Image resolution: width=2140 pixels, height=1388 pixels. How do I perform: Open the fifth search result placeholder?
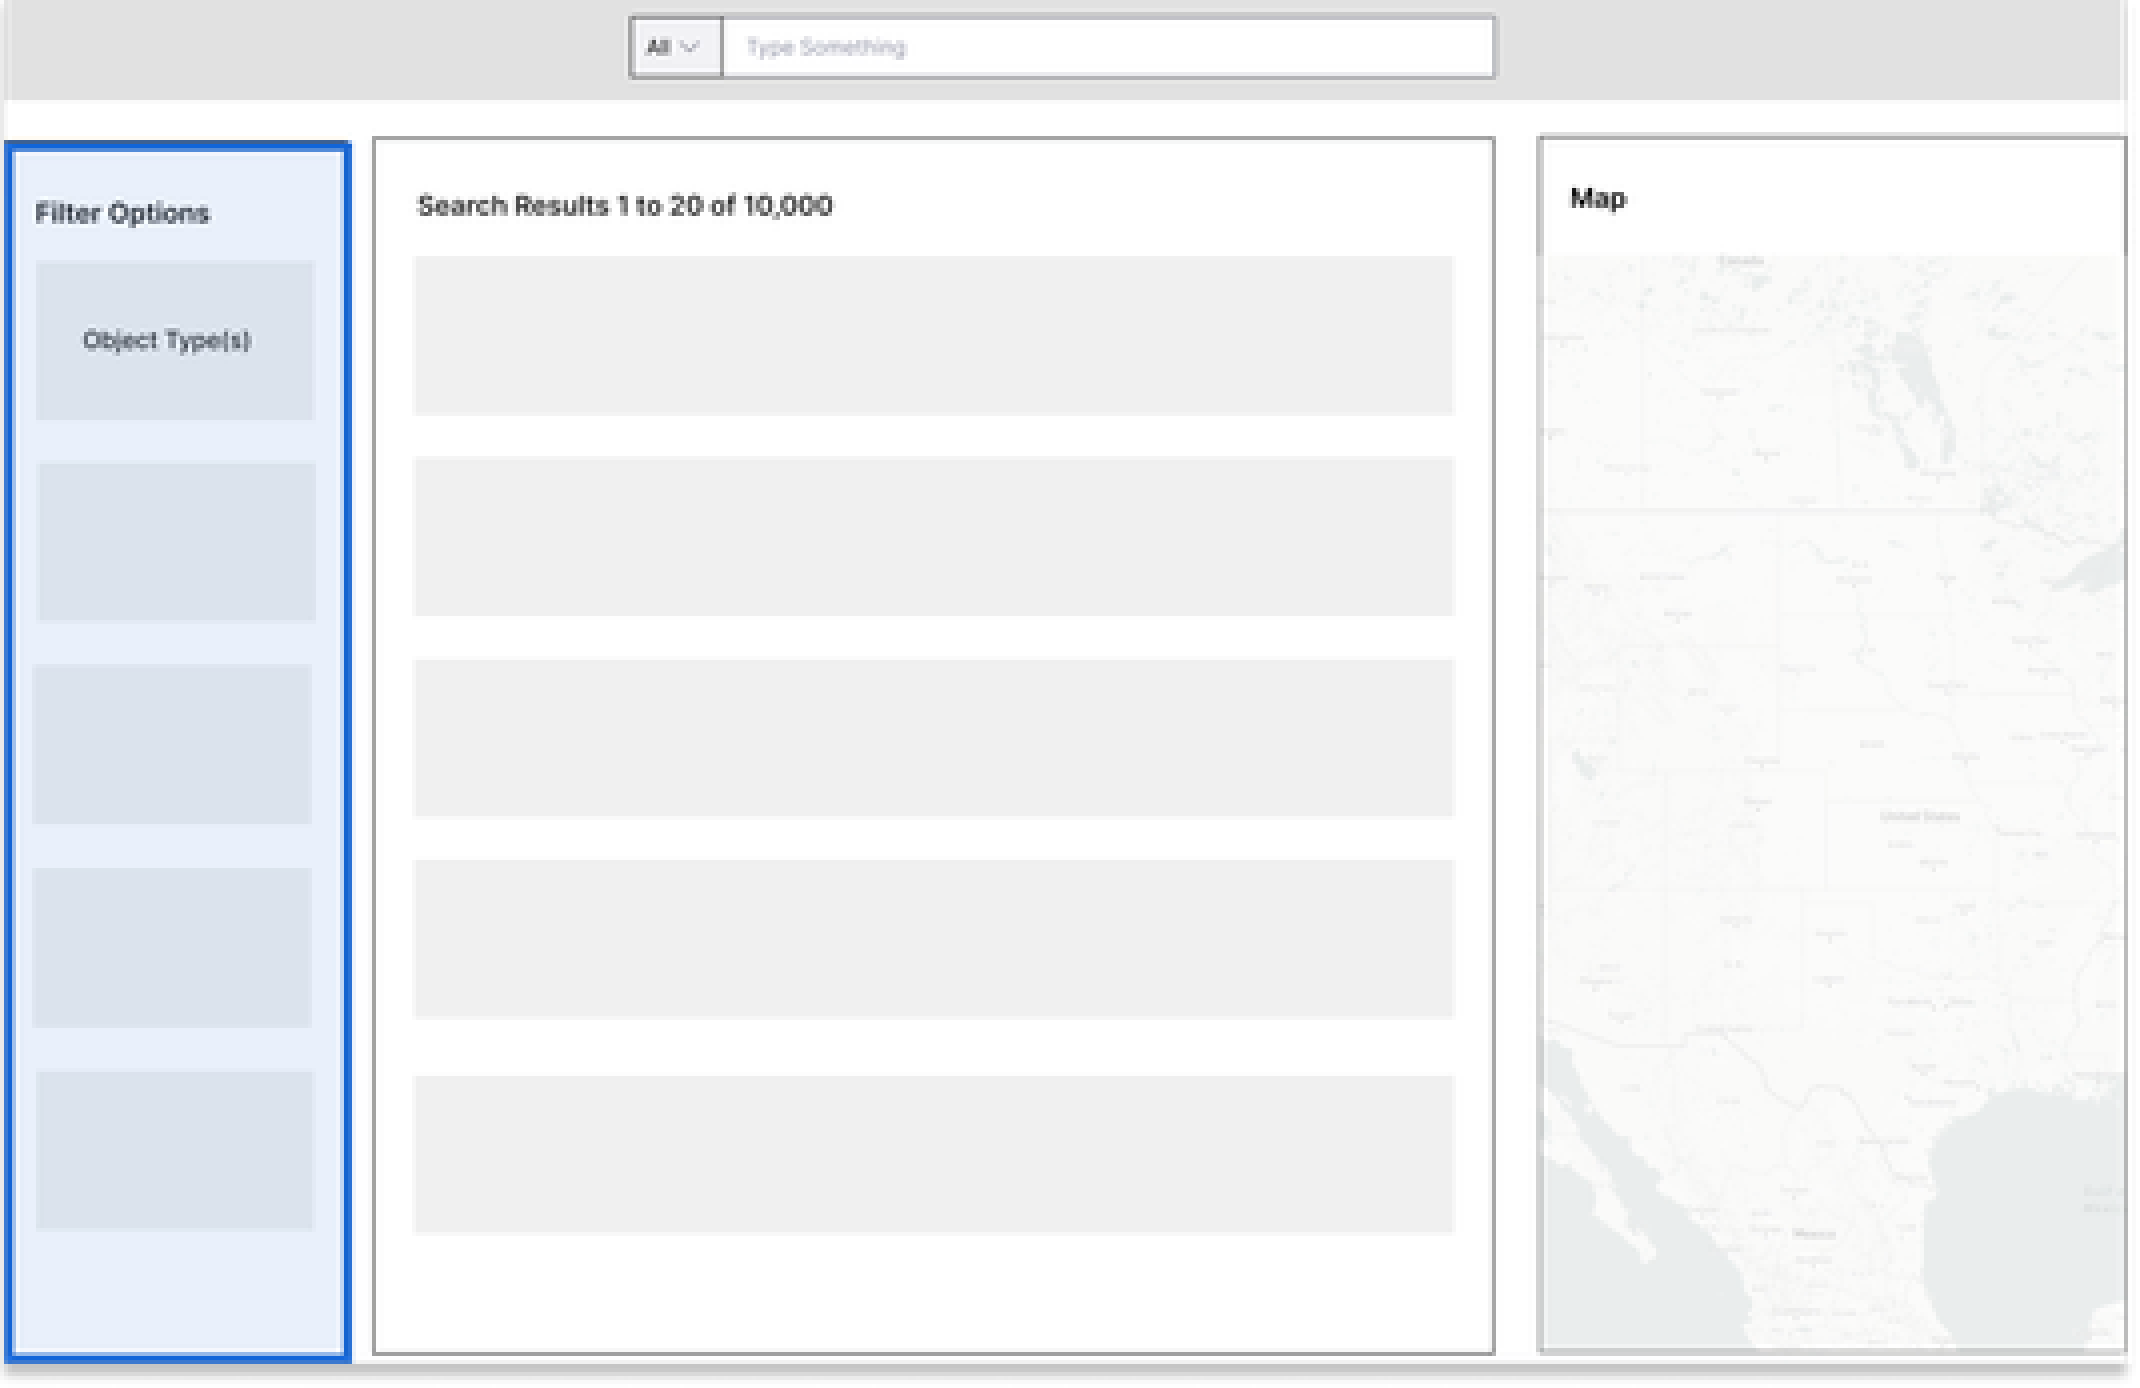coord(932,1154)
